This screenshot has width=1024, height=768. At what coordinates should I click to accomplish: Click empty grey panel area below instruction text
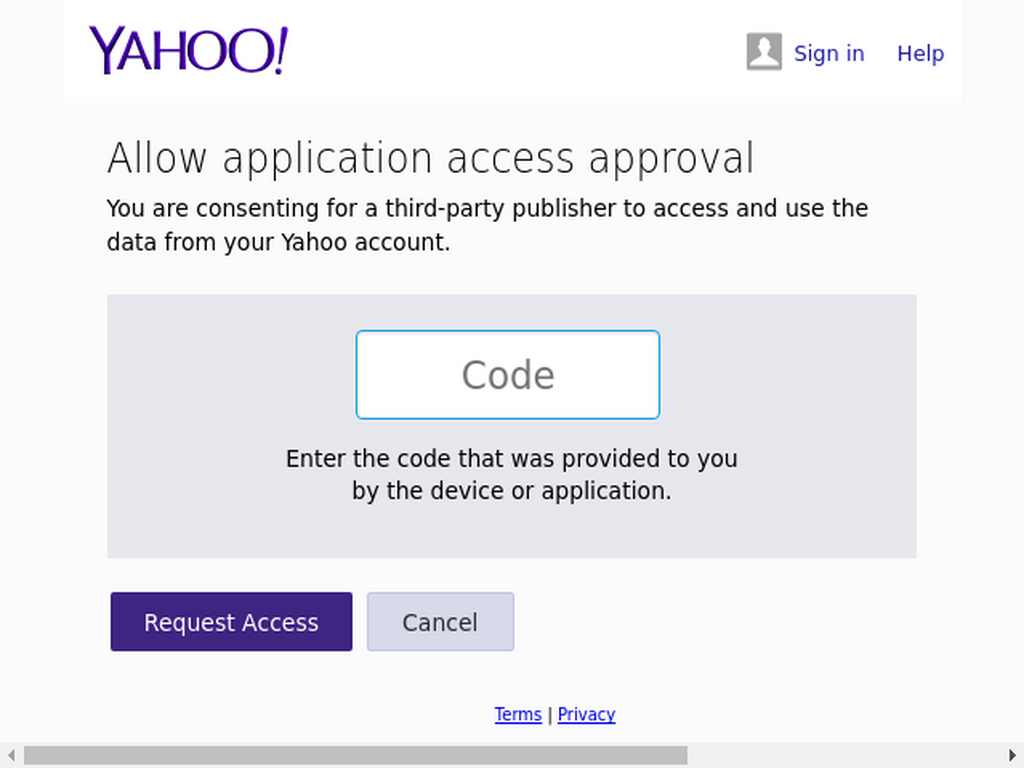point(511,532)
